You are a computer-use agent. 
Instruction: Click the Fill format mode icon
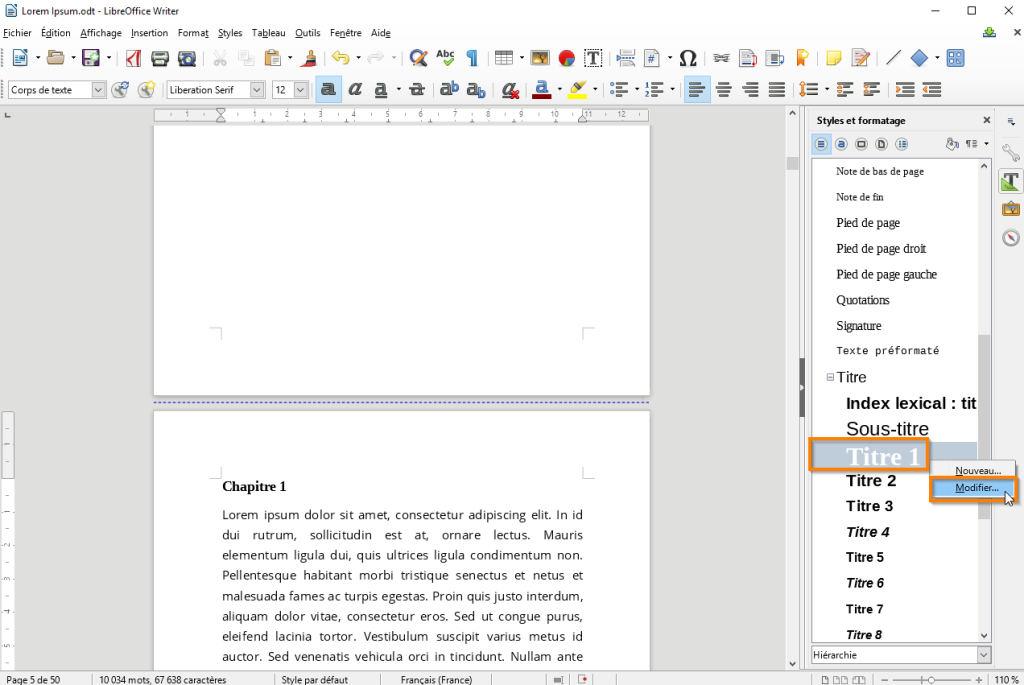coord(953,144)
